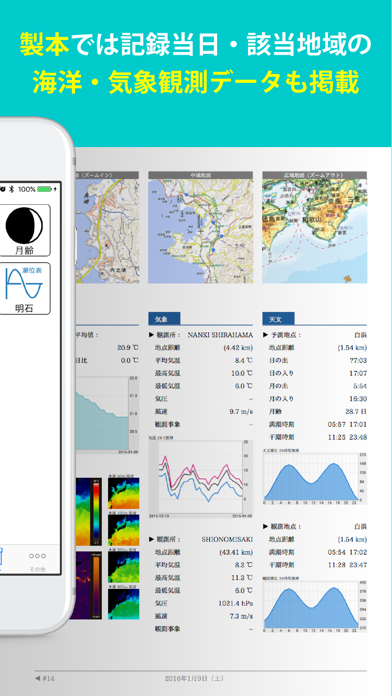Click the 10.0 ℃ maximum temperature value
The height and width of the screenshot is (696, 392).
[x=242, y=373]
